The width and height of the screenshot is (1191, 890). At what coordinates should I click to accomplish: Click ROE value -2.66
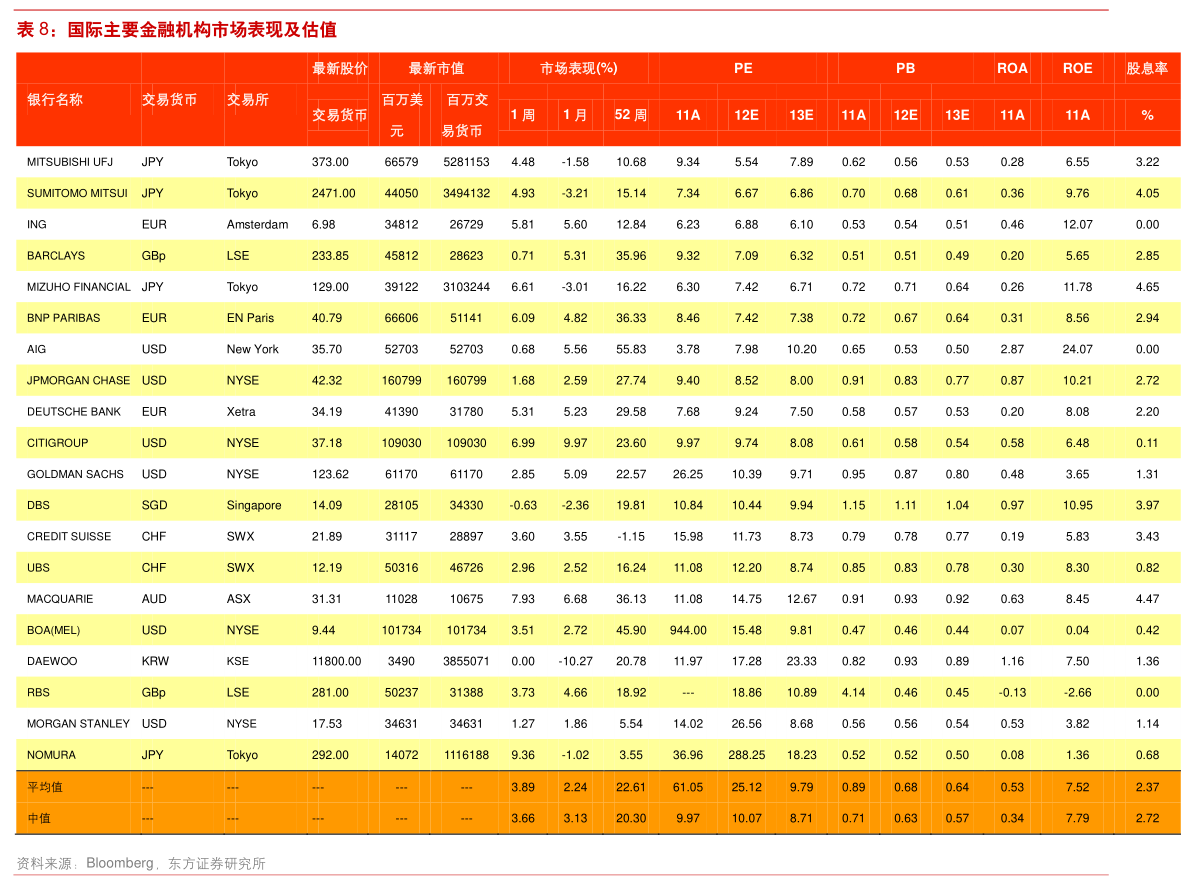pos(1077,692)
